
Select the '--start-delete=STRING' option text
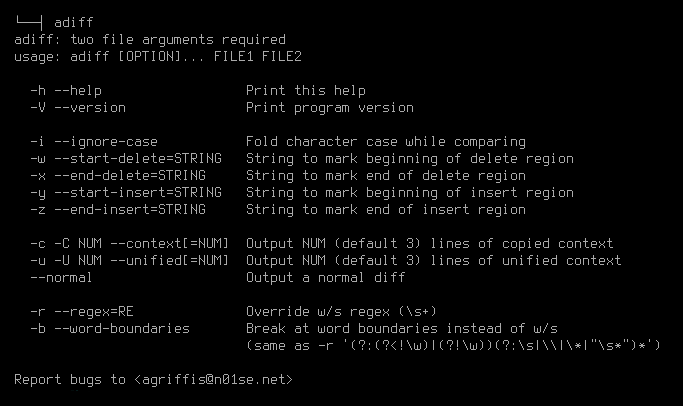click(138, 159)
